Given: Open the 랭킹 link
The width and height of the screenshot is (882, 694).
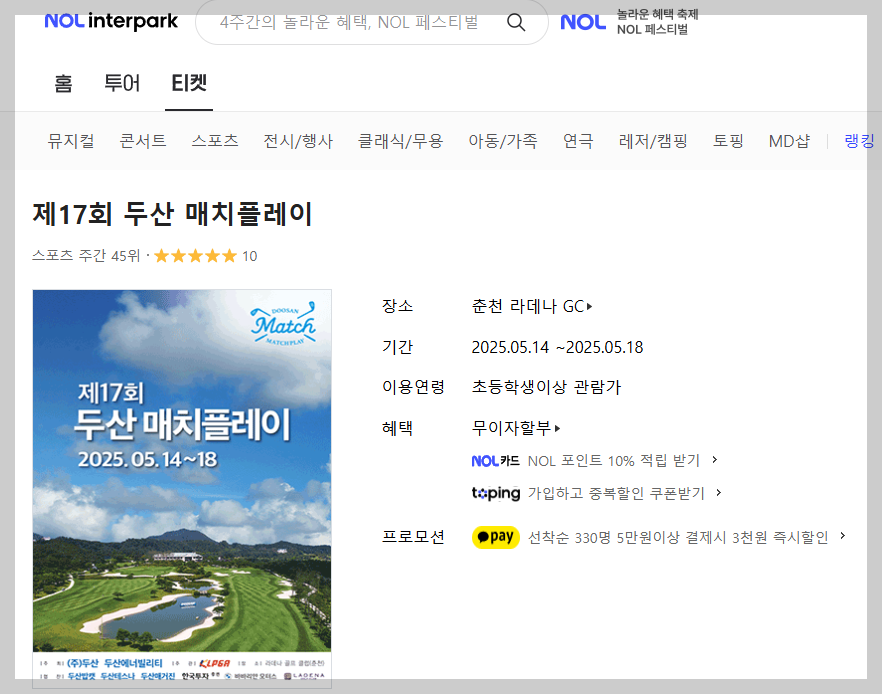Looking at the screenshot, I should [x=860, y=141].
